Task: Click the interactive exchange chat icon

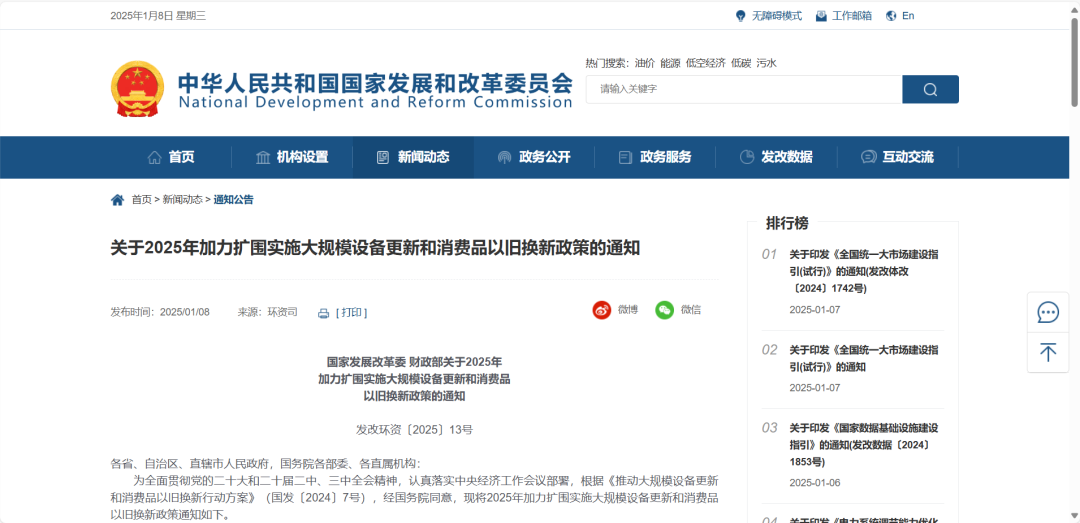Action: 869,157
